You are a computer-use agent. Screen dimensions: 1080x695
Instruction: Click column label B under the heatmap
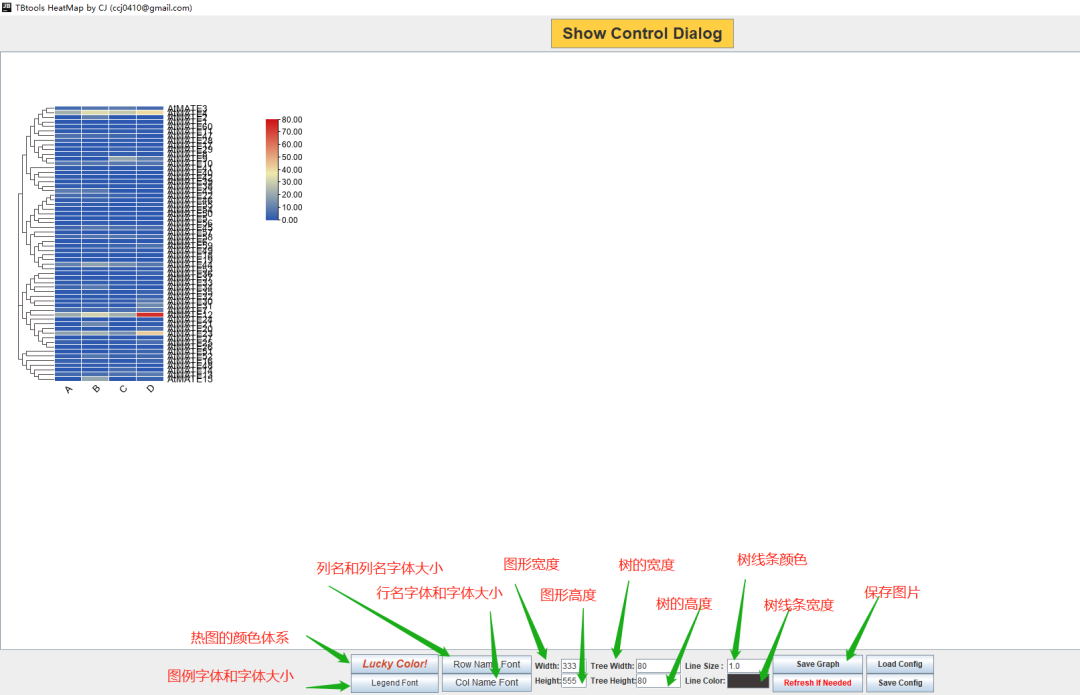96,389
